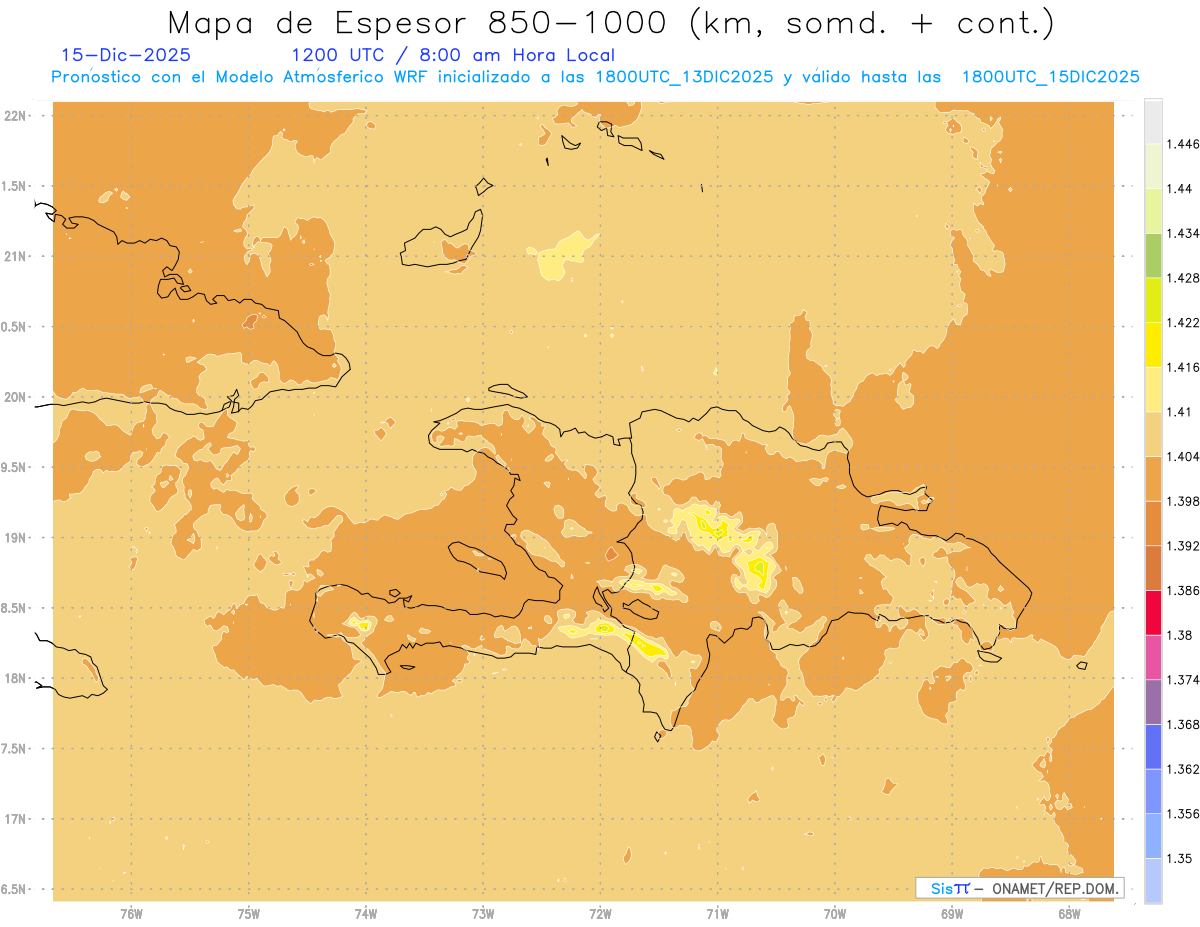Click the legend value '1.422'

pos(1182,322)
